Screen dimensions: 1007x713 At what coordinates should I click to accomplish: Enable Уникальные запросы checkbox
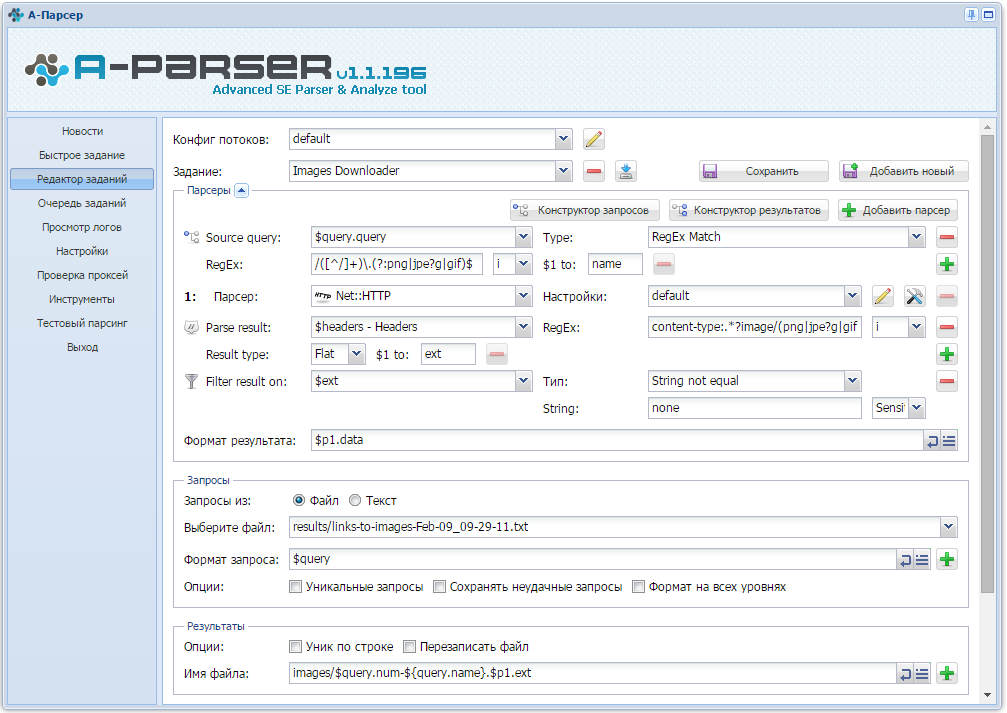coord(295,586)
